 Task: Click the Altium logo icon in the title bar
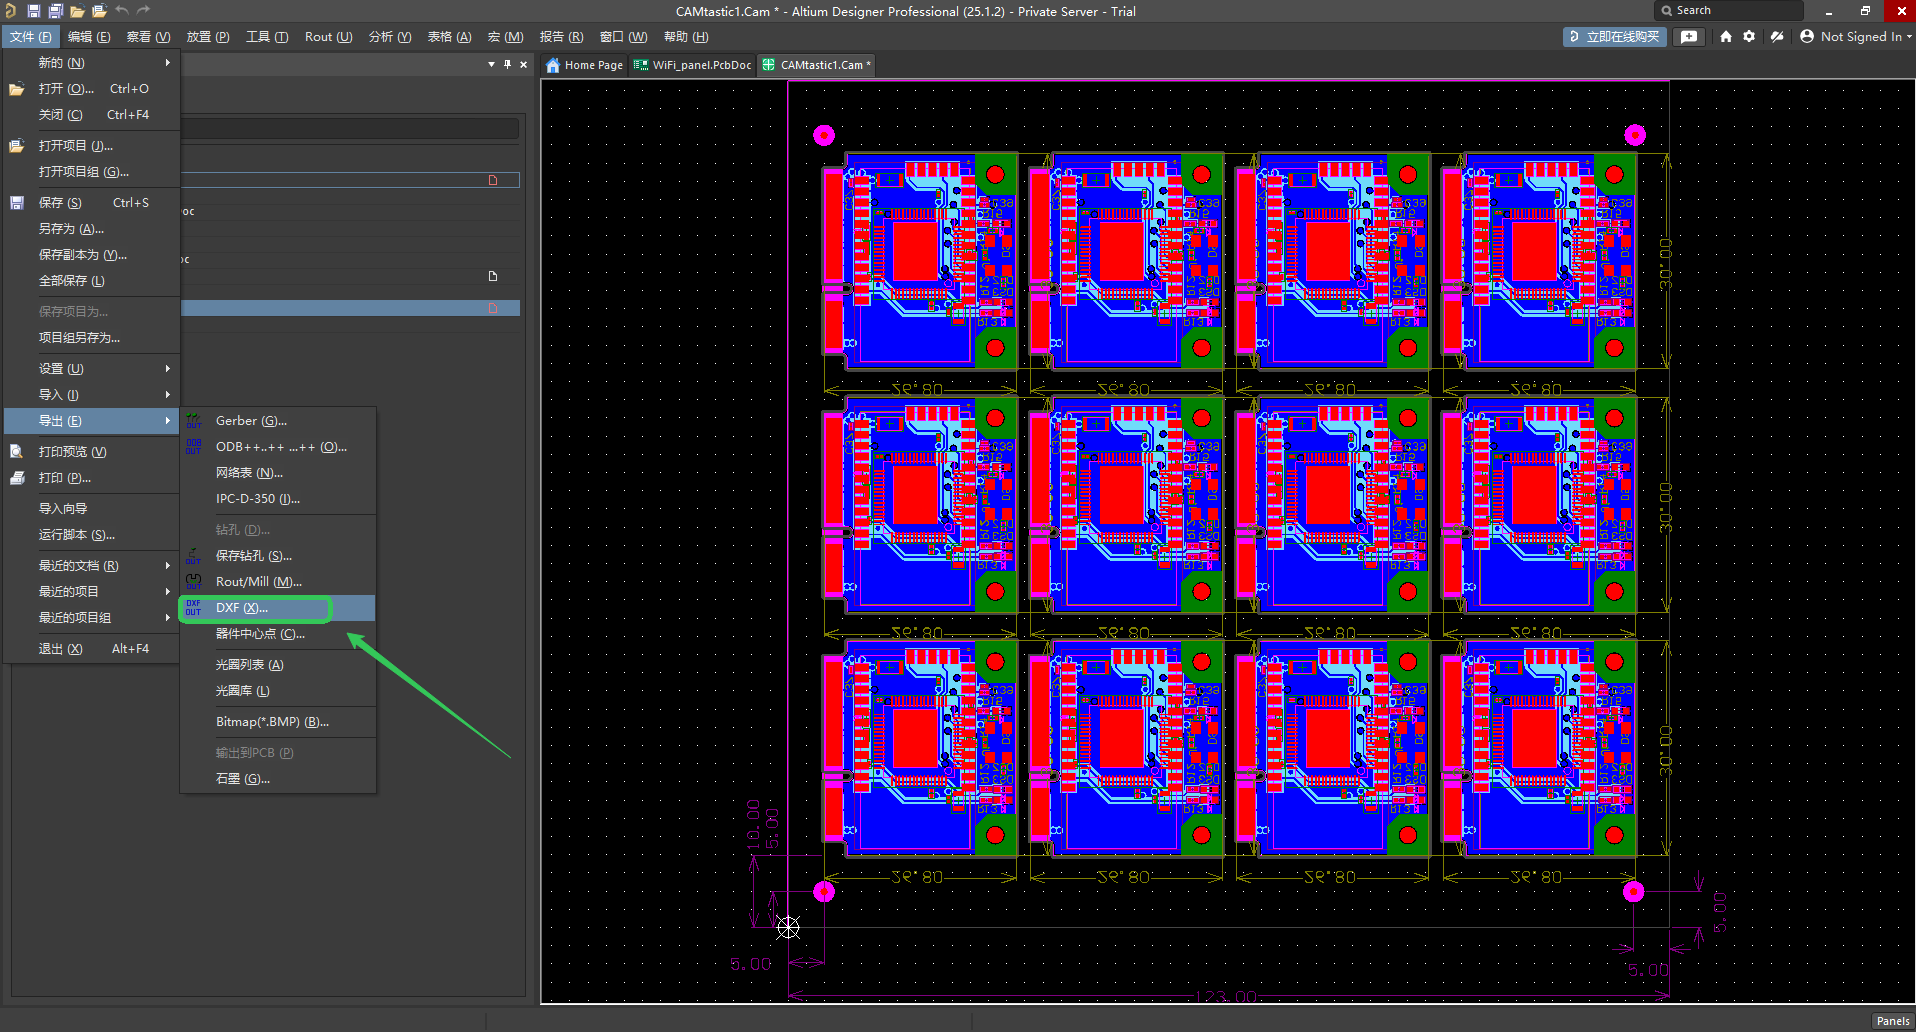click(x=10, y=11)
